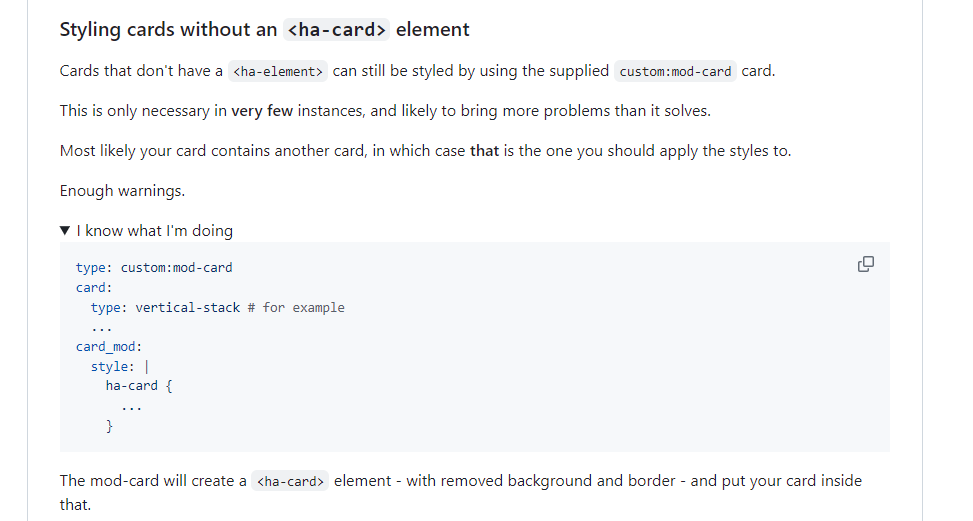Click the <ha-element> inline code snippet

point(277,71)
